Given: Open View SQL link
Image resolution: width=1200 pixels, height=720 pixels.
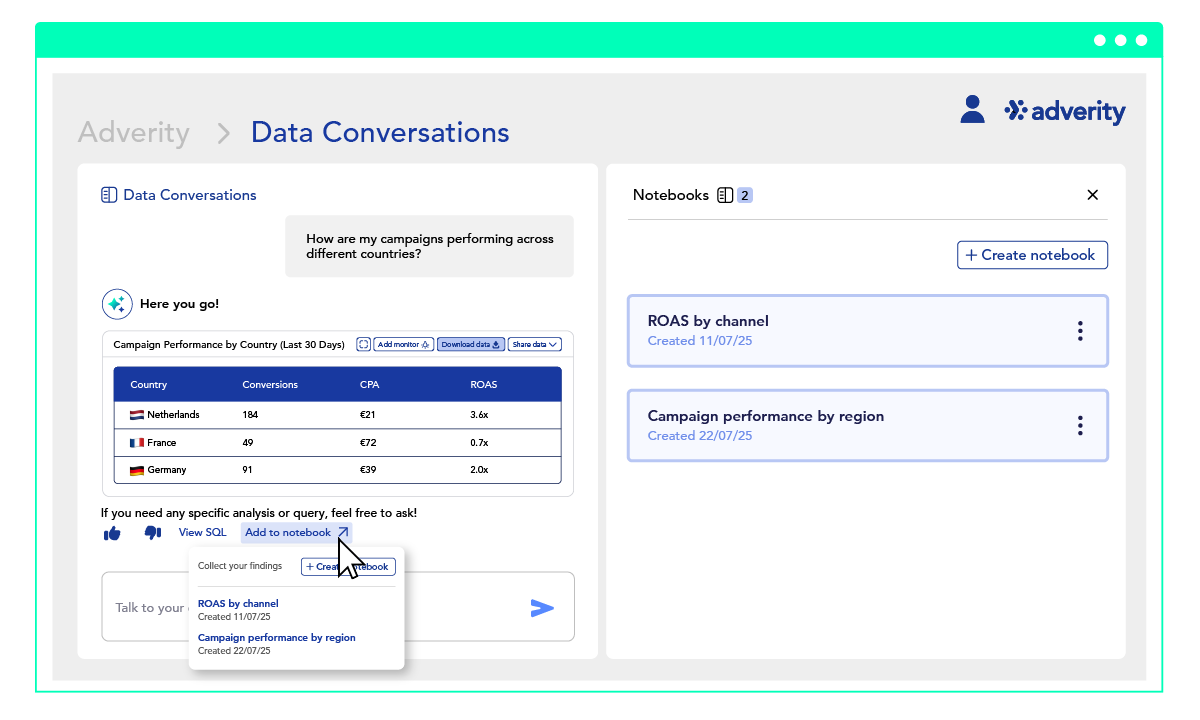Looking at the screenshot, I should (x=203, y=533).
